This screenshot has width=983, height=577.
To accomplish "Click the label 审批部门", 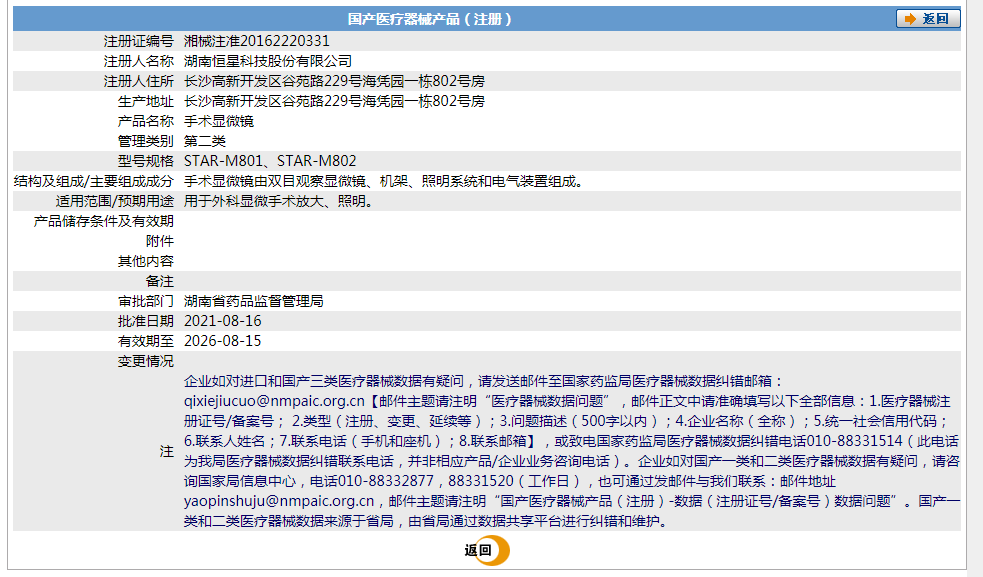I will point(145,301).
